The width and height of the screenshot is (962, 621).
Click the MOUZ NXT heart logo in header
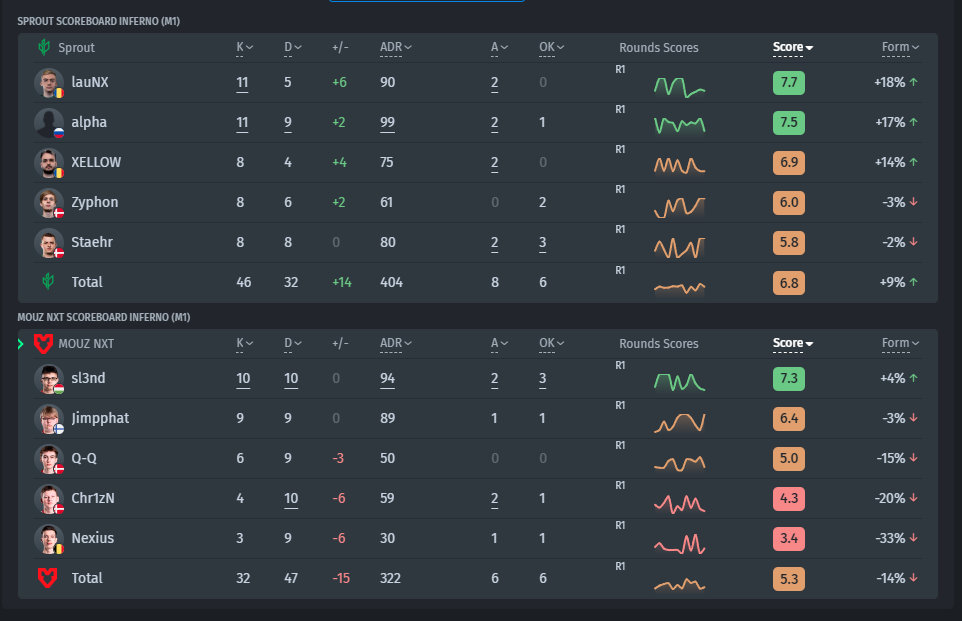click(43, 344)
